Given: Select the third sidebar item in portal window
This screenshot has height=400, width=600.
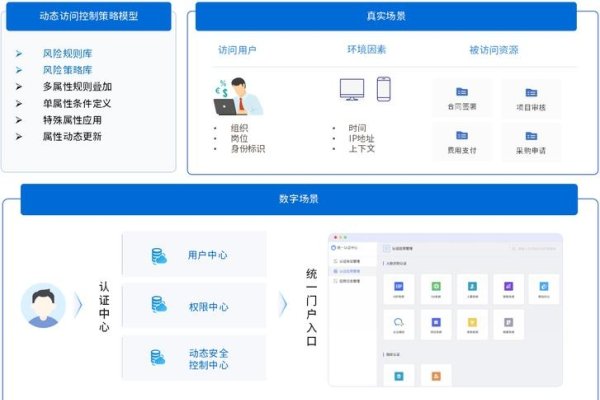Looking at the screenshot, I should [x=353, y=281].
